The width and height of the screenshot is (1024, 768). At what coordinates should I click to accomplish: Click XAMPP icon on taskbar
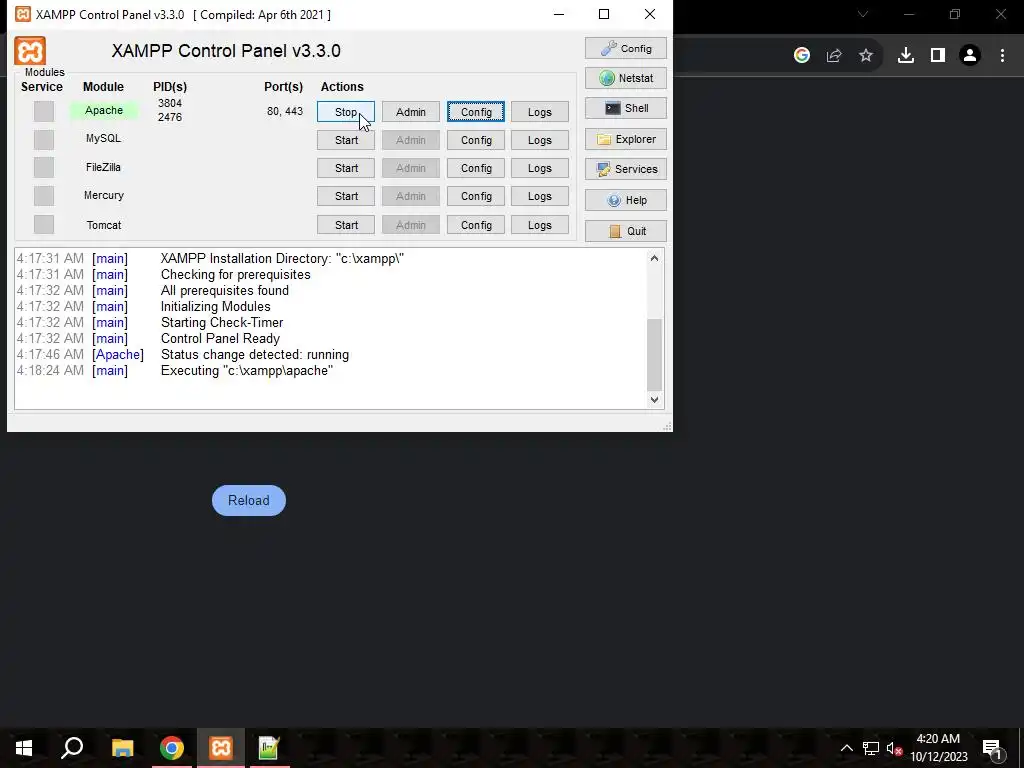221,748
